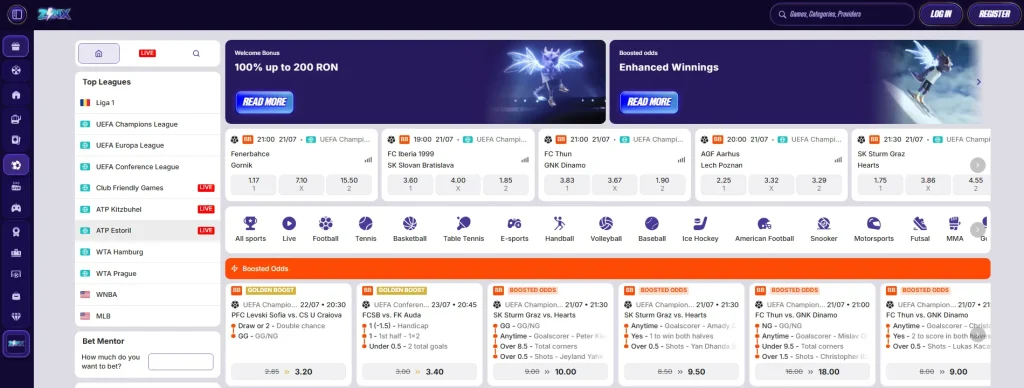Add FC Thun boost at 18.00

[x=812, y=372]
